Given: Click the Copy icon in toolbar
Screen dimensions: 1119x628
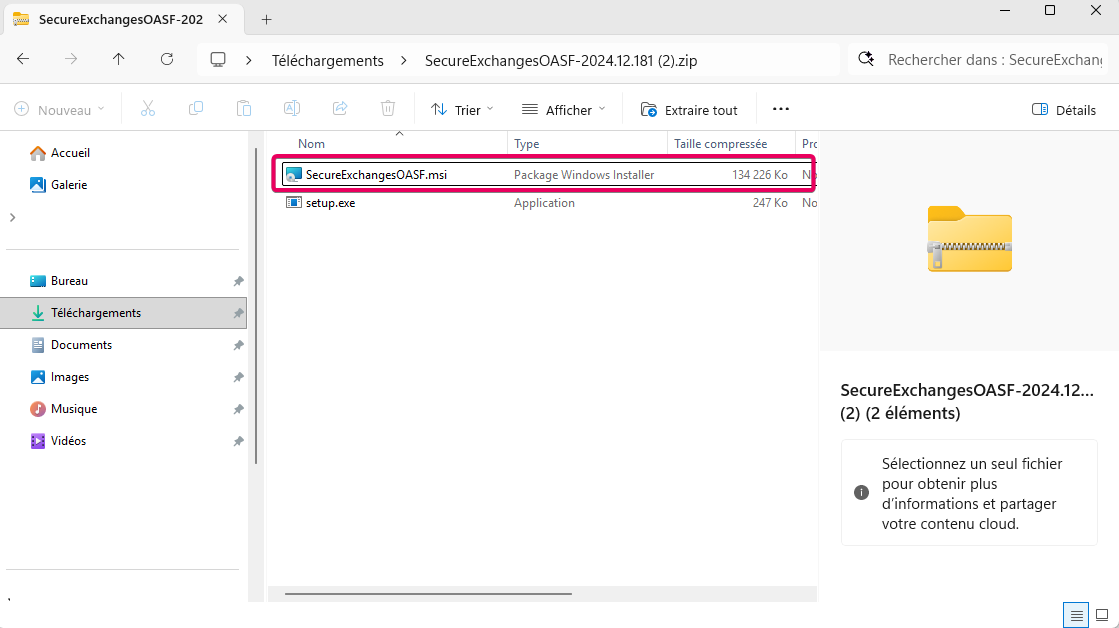Looking at the screenshot, I should (196, 109).
